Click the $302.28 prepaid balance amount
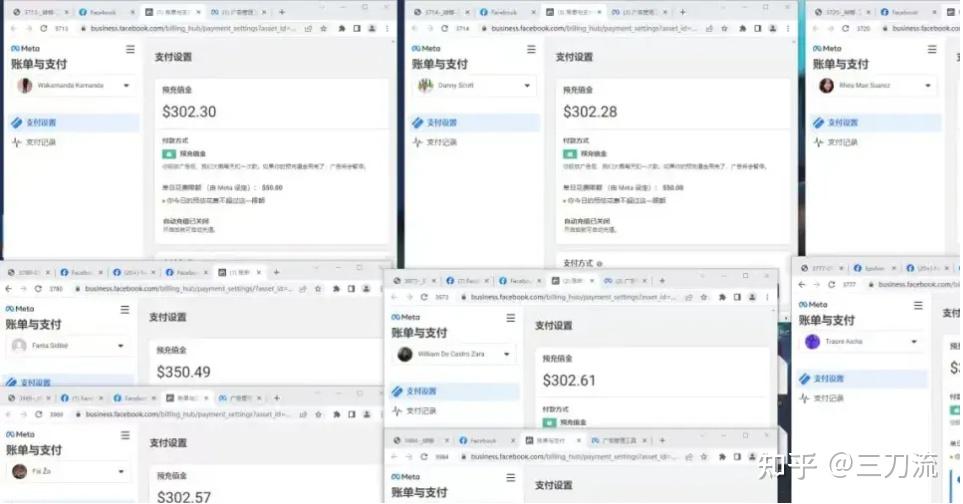 pyautogui.click(x=590, y=112)
